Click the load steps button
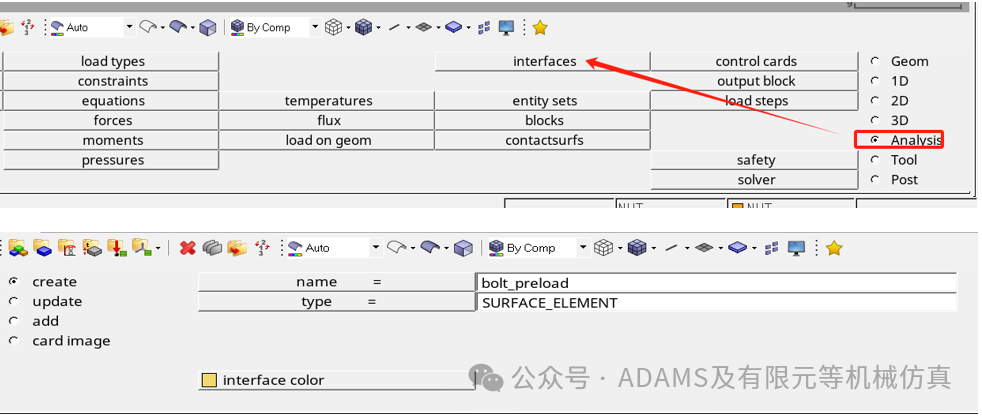982x416 pixels. point(755,101)
